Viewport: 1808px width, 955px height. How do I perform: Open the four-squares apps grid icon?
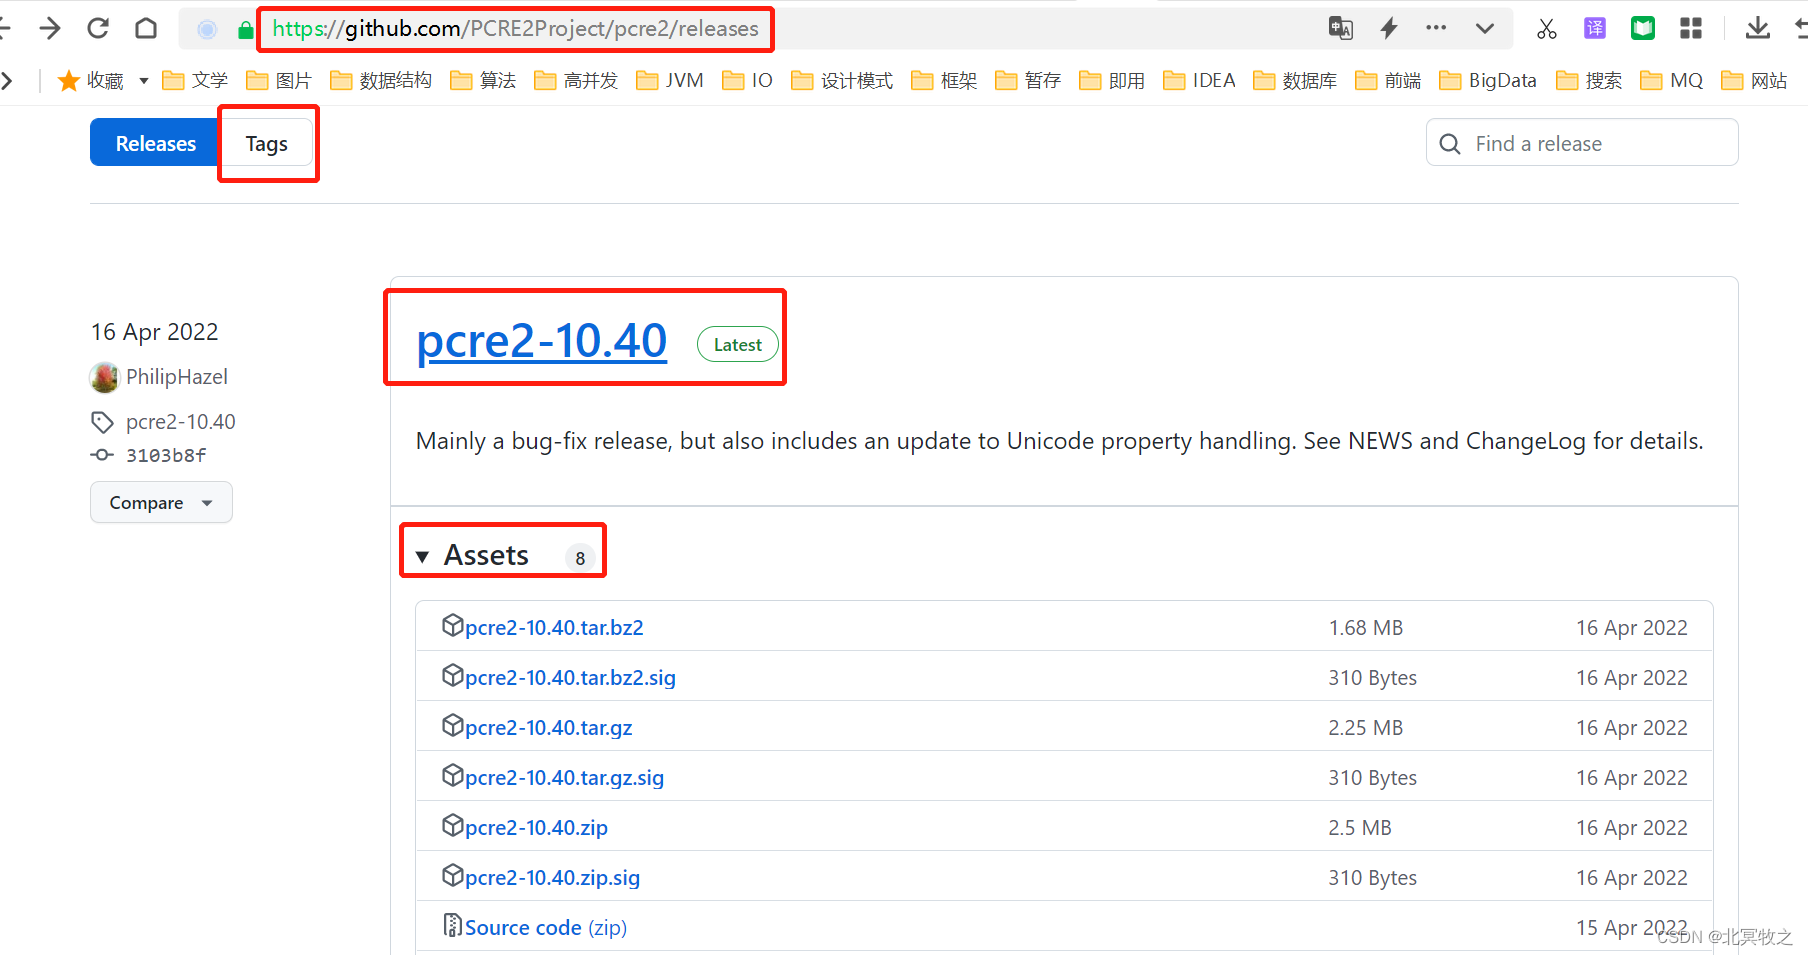pyautogui.click(x=1691, y=28)
